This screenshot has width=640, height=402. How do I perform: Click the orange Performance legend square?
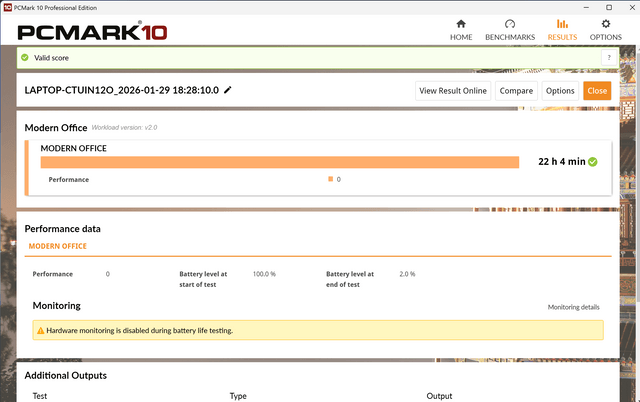[x=331, y=179]
